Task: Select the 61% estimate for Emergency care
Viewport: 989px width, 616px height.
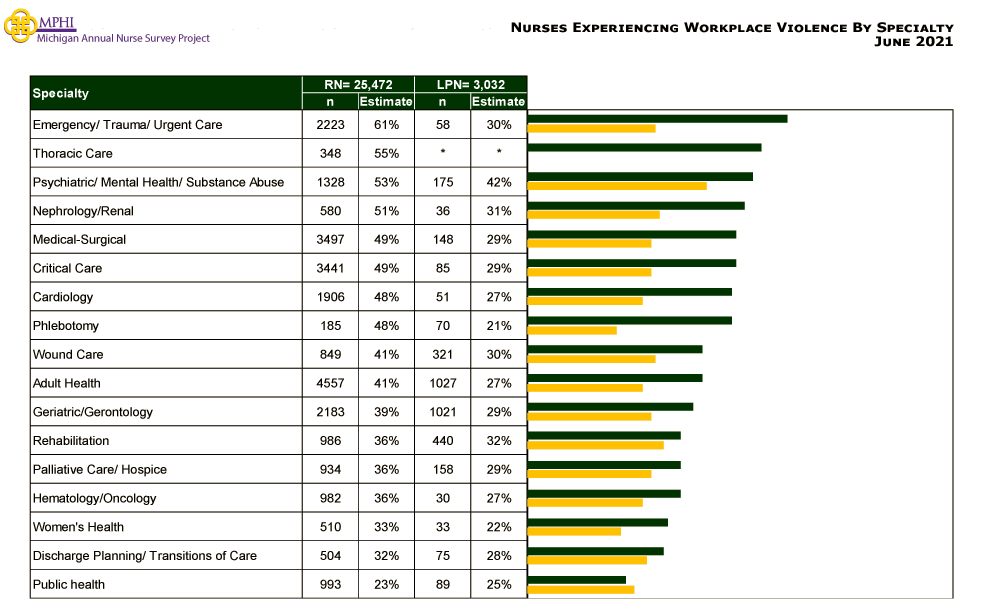Action: pos(385,124)
